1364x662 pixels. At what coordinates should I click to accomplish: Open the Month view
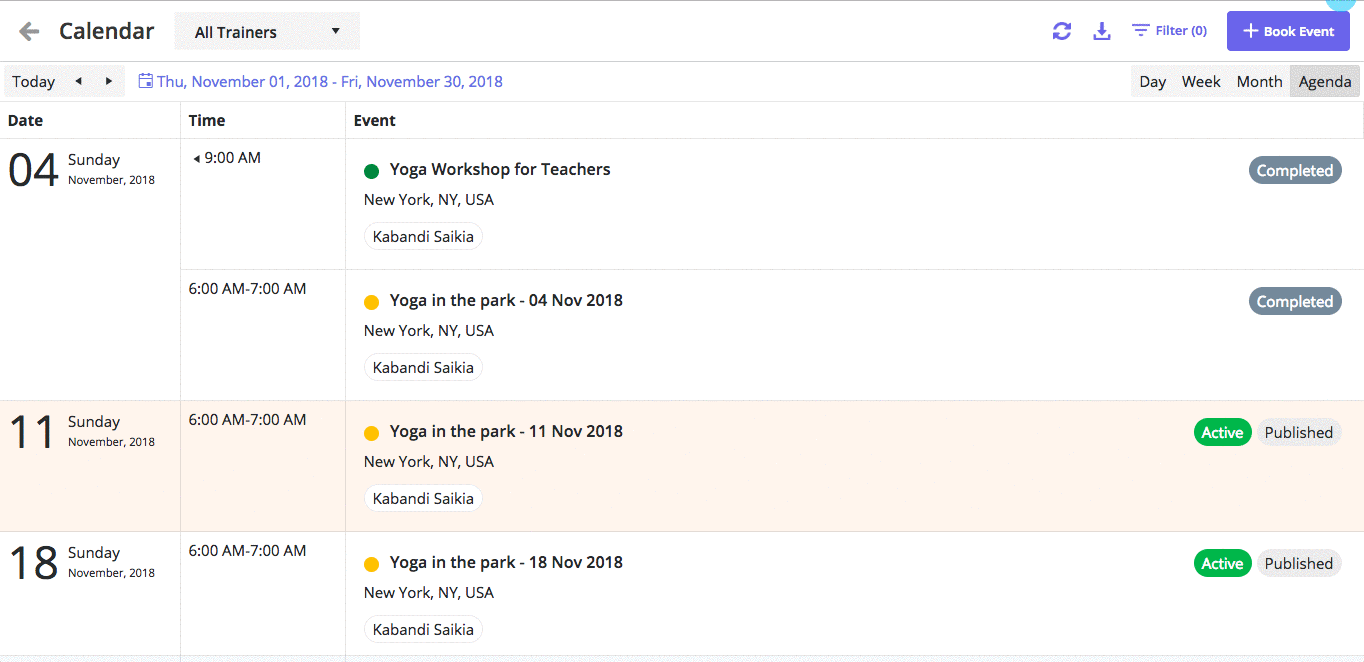pyautogui.click(x=1259, y=81)
